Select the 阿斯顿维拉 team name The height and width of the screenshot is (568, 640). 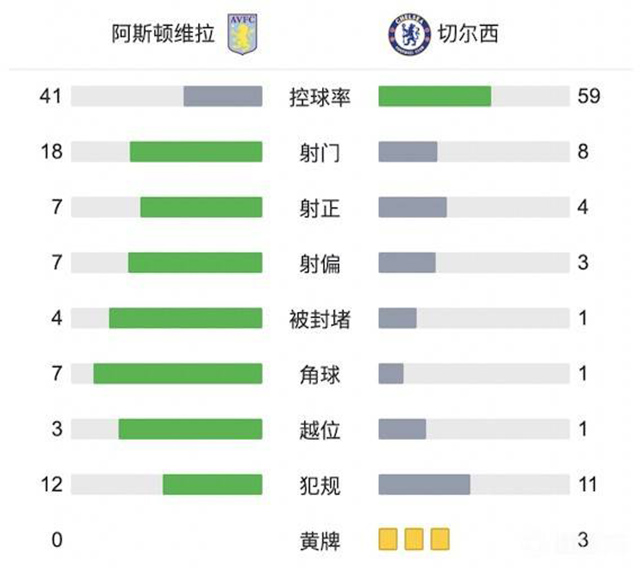point(168,34)
